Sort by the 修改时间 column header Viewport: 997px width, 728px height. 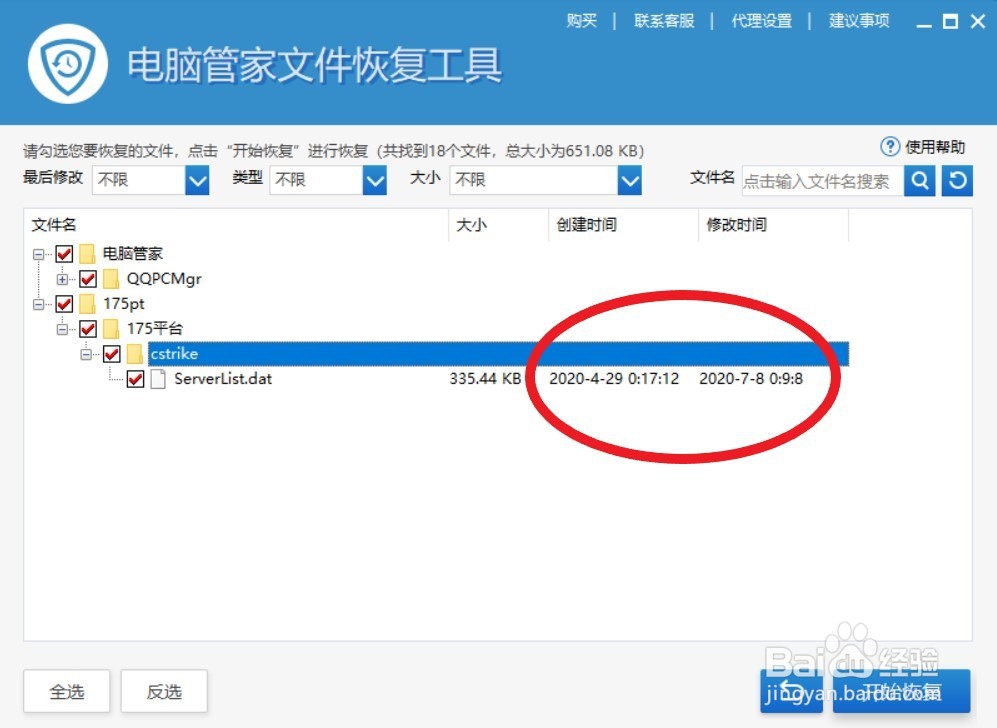pos(736,224)
